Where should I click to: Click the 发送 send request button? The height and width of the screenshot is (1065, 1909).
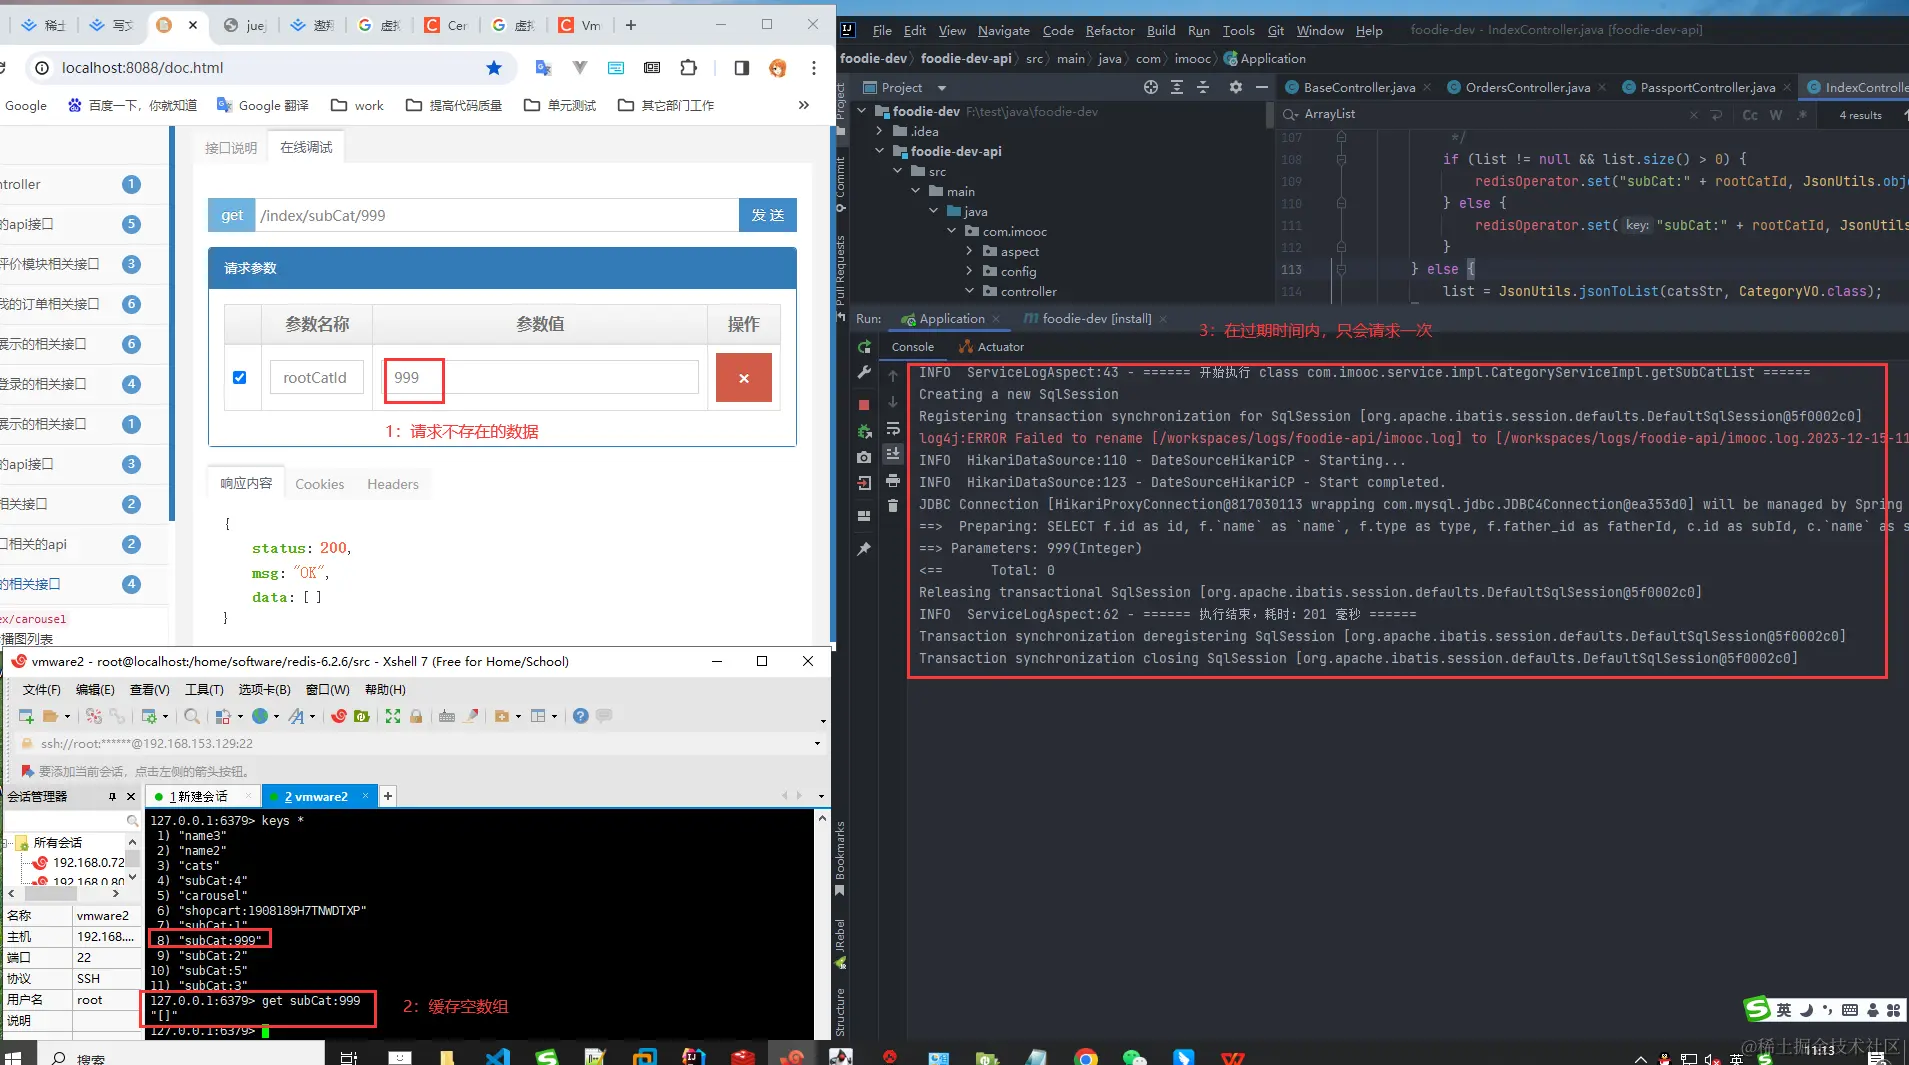click(768, 215)
